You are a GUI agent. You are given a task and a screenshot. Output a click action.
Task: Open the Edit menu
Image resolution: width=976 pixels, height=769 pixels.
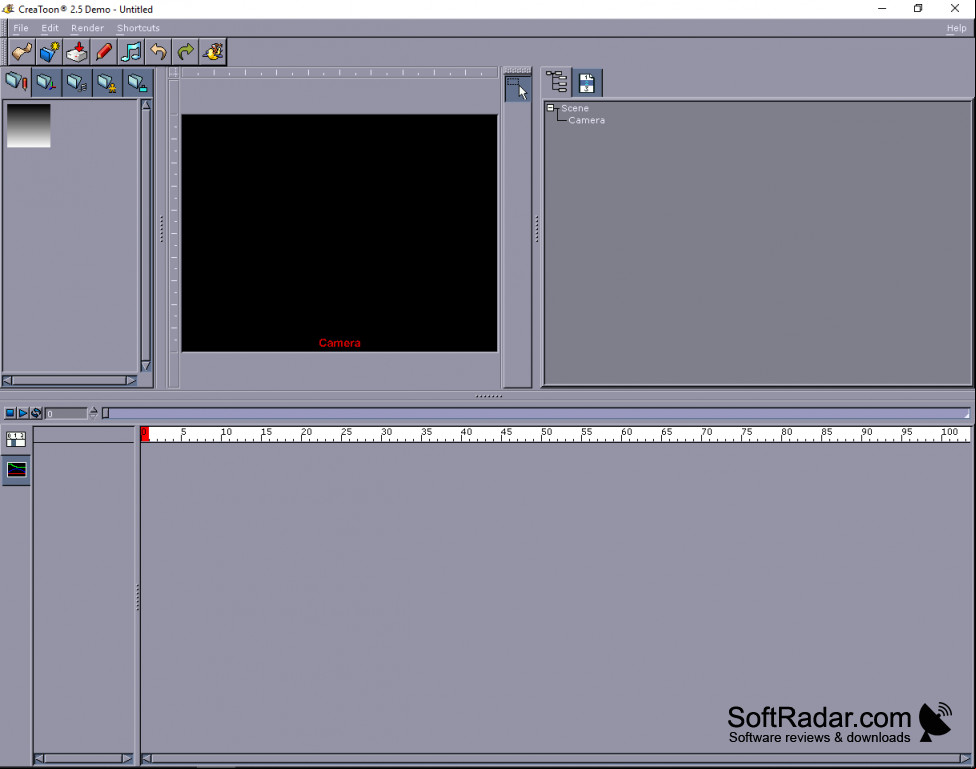[50, 28]
